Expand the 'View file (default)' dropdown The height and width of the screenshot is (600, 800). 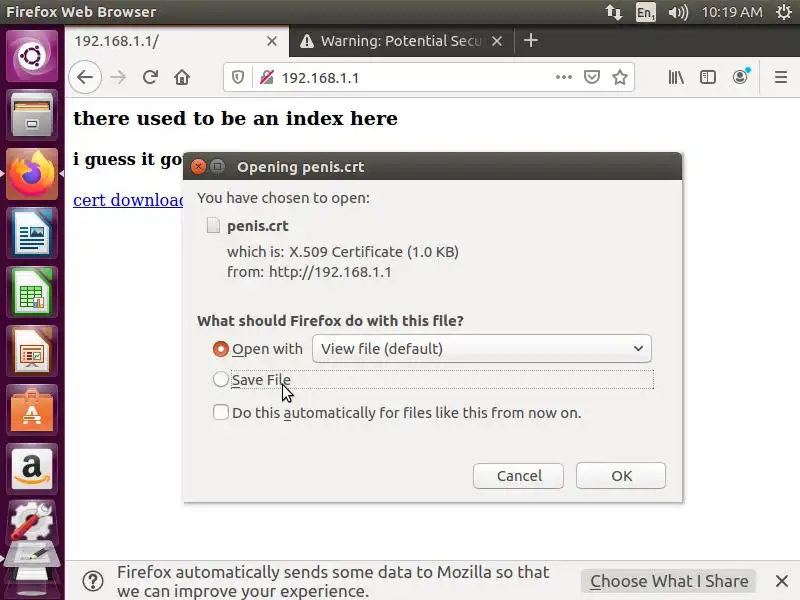(482, 349)
